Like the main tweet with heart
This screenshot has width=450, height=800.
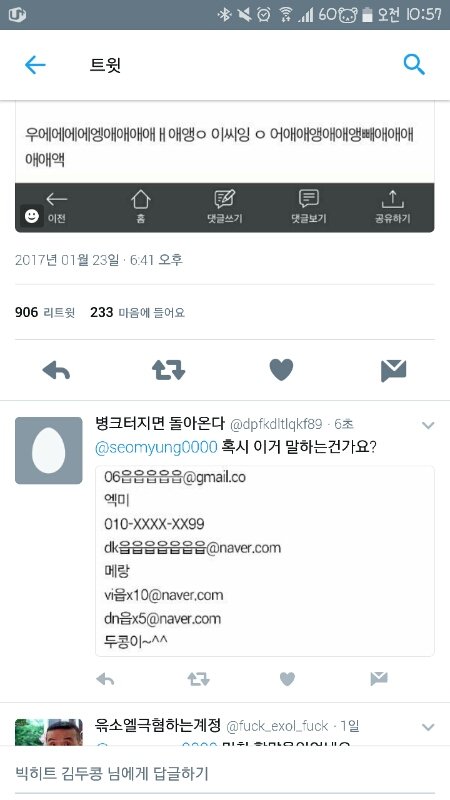click(x=281, y=370)
